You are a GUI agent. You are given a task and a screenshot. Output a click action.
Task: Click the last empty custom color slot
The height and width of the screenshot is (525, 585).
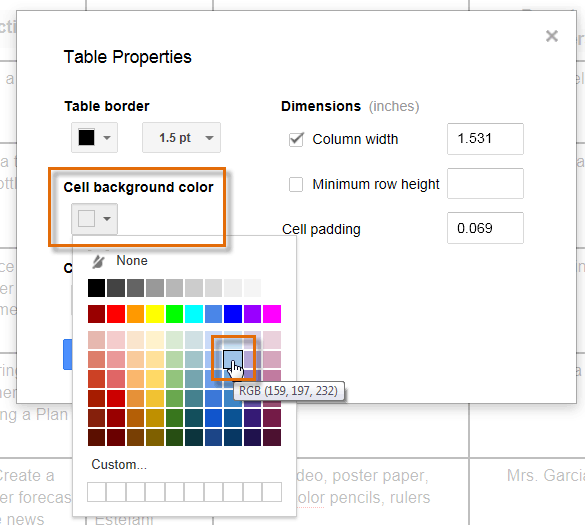[x=272, y=492]
